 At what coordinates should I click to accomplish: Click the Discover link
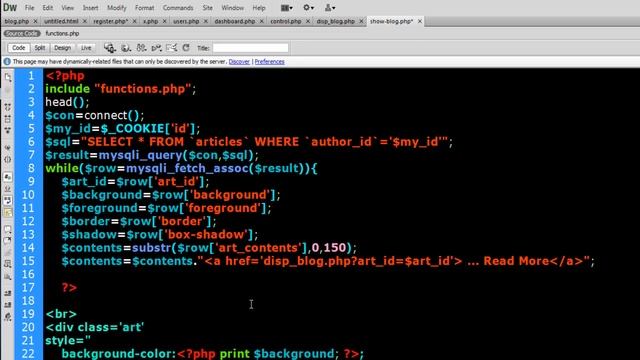coord(239,62)
